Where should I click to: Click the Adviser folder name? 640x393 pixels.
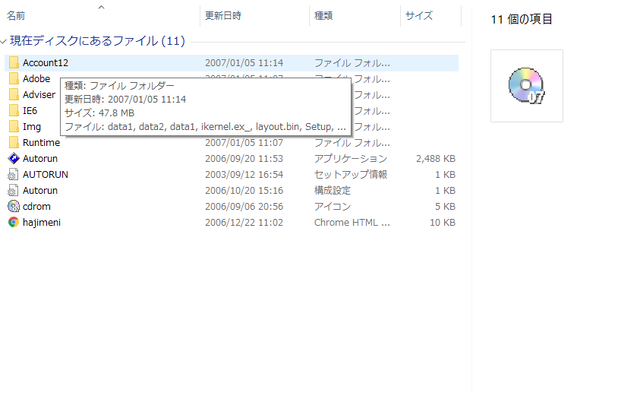(39, 95)
